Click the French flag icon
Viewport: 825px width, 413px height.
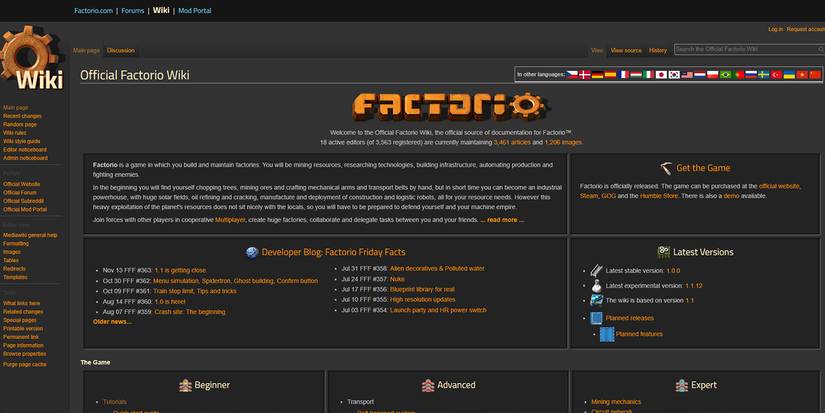tap(622, 75)
